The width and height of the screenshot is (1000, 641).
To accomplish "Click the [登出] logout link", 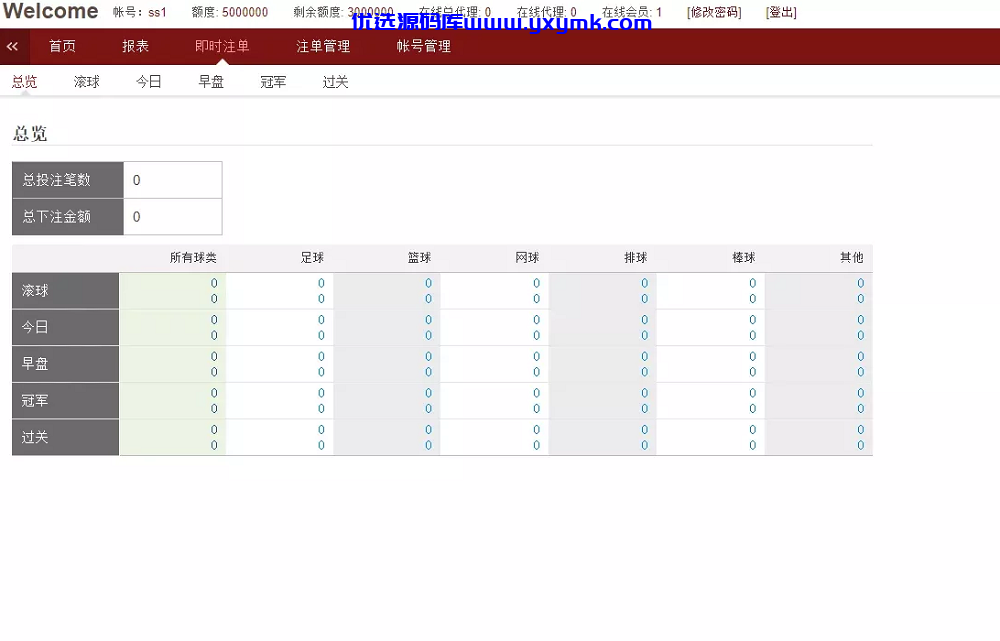I will coord(781,12).
